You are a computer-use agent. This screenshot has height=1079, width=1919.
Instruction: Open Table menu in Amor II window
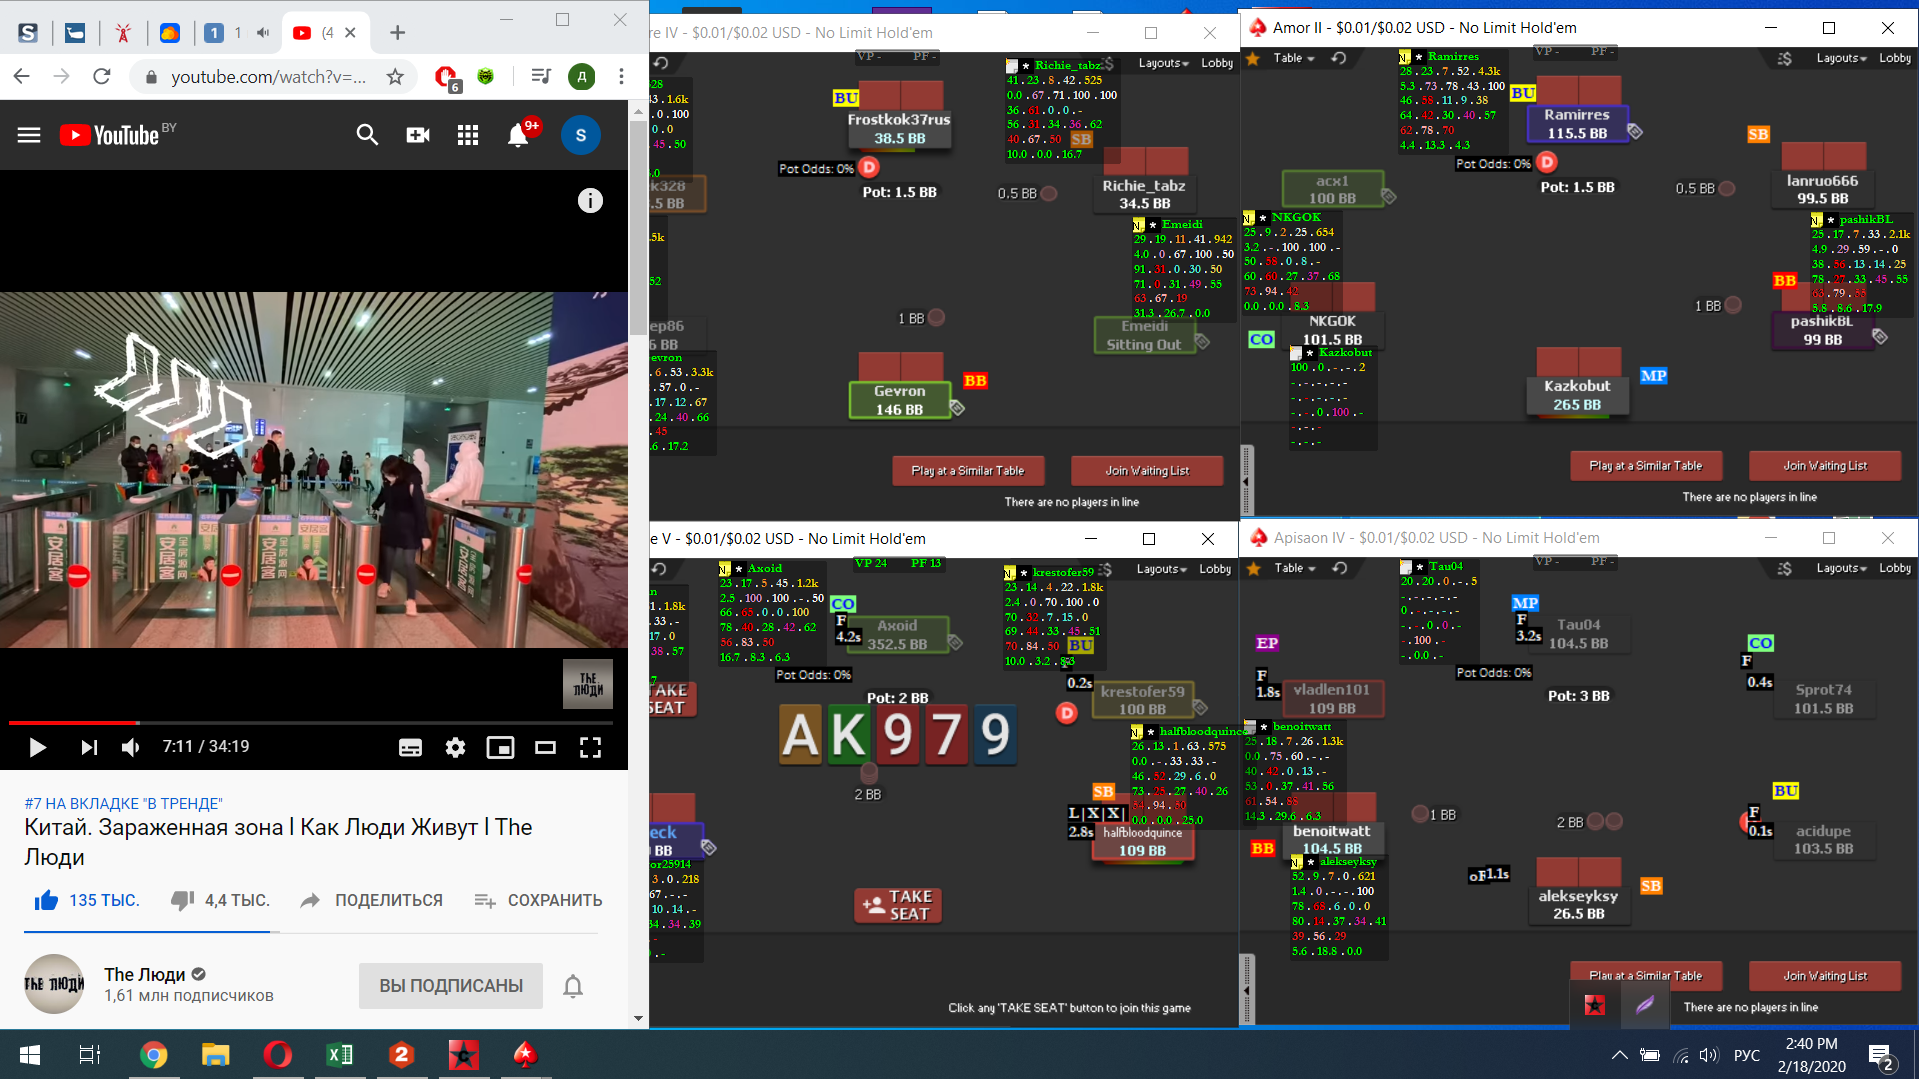(1294, 58)
